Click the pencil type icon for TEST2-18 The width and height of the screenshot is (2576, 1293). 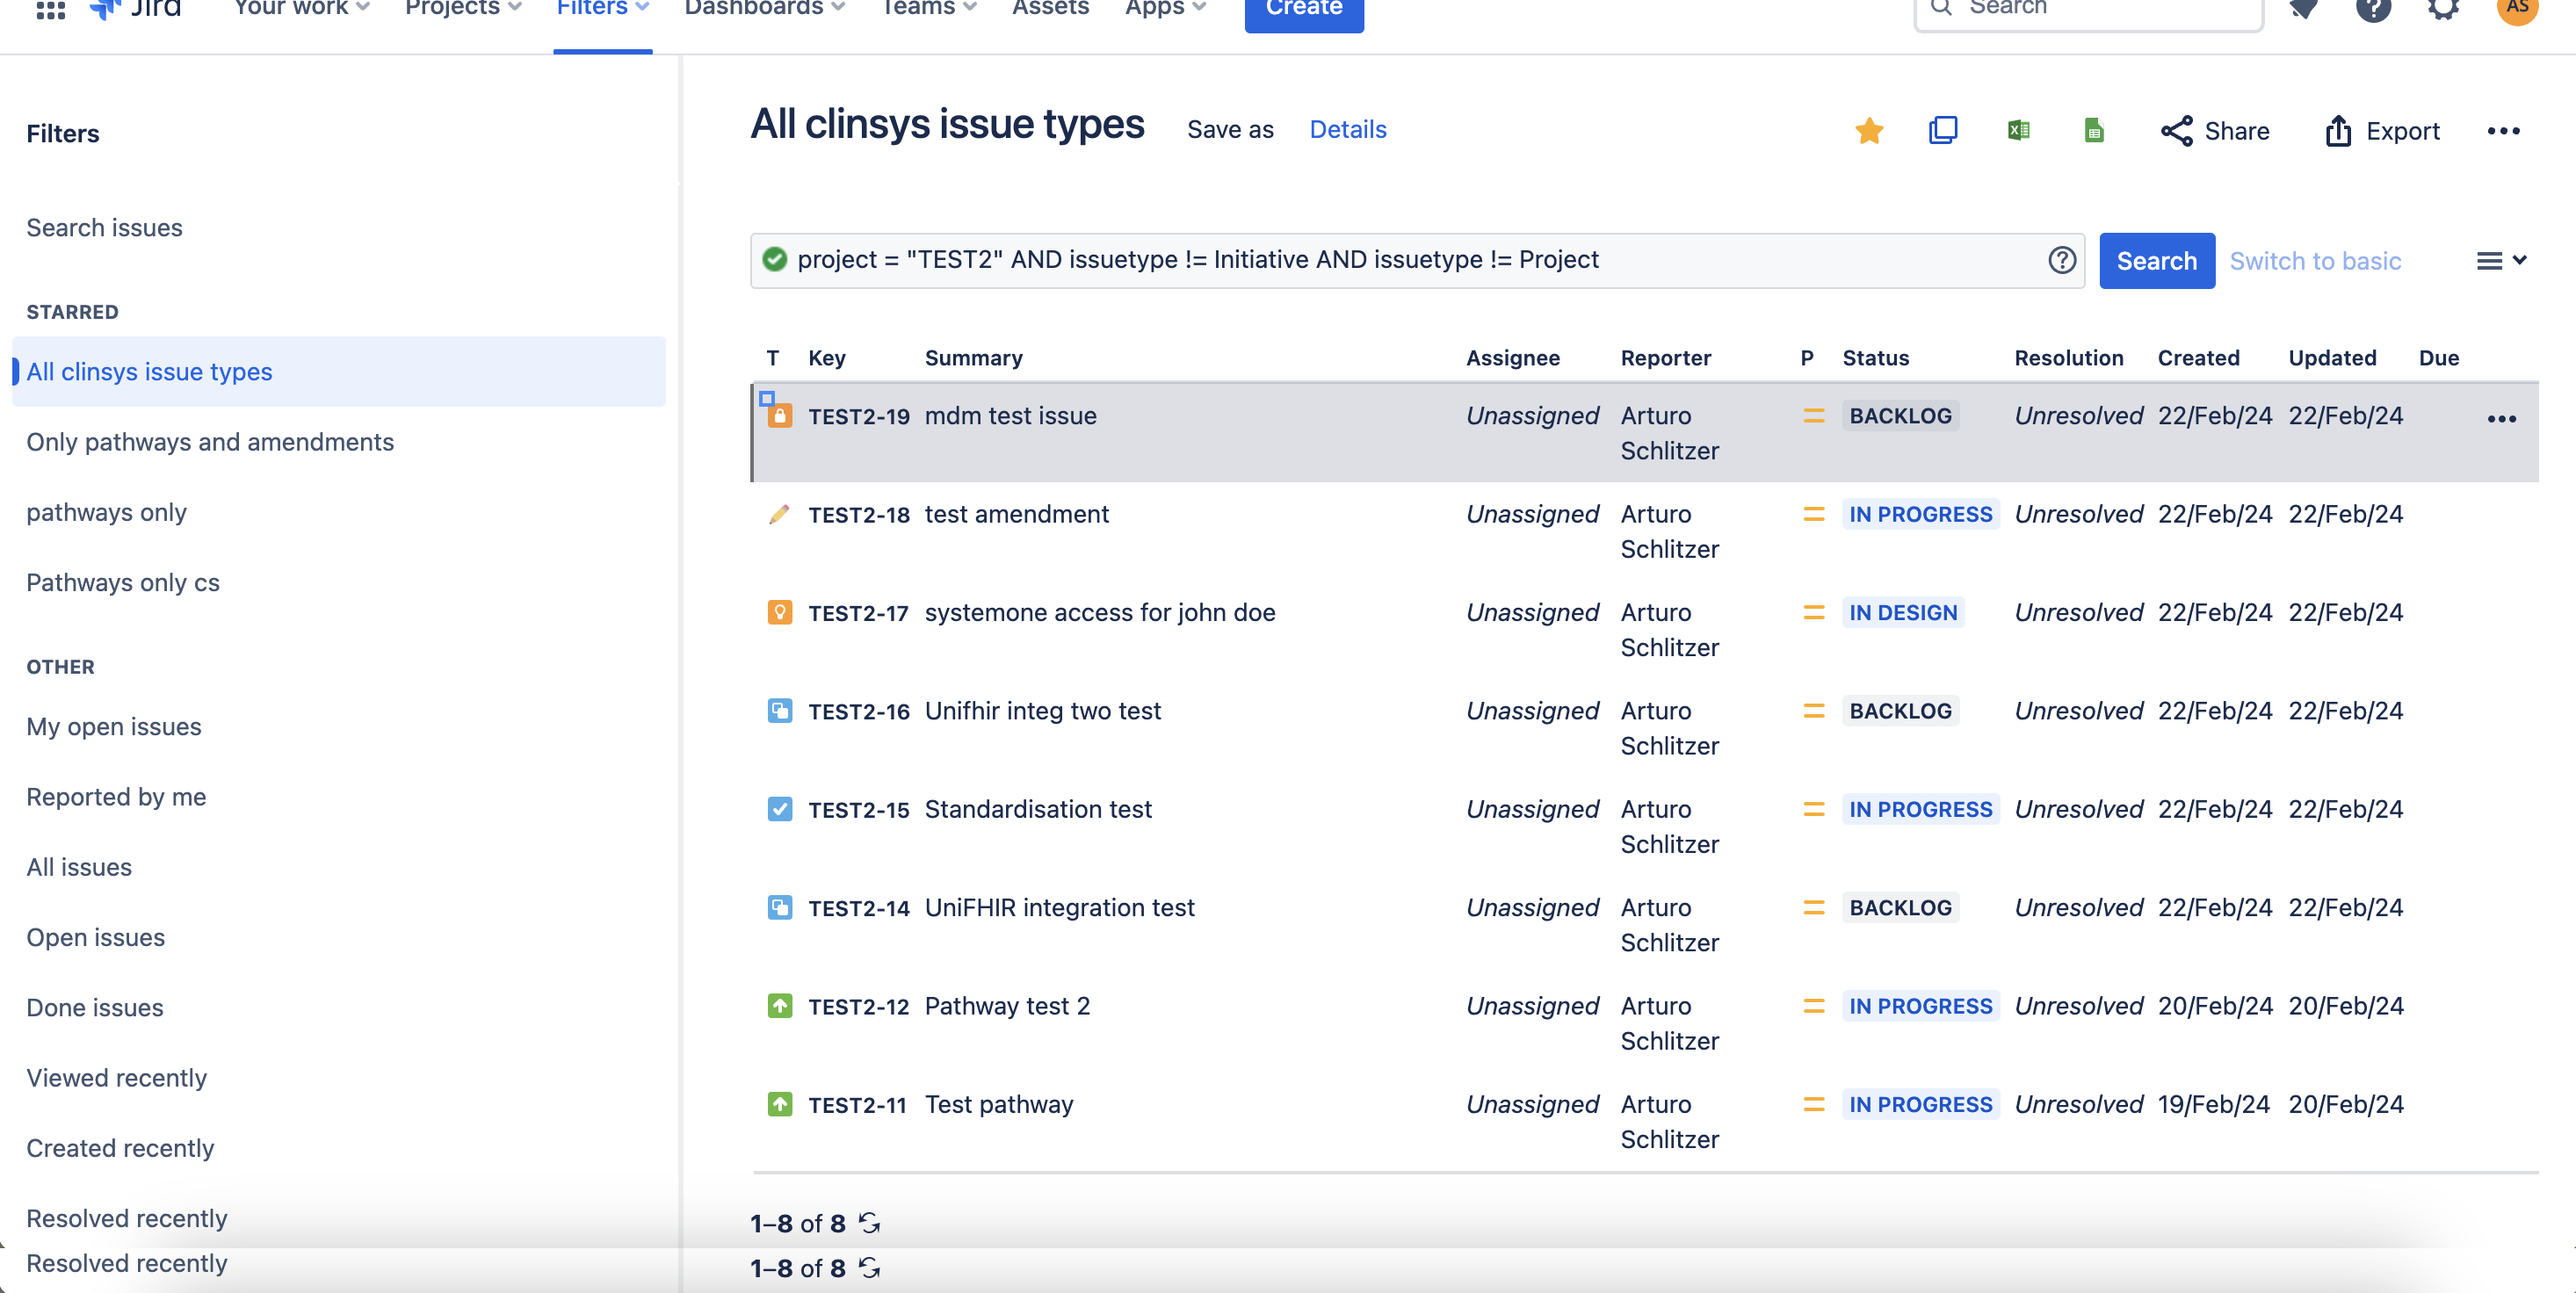point(779,514)
